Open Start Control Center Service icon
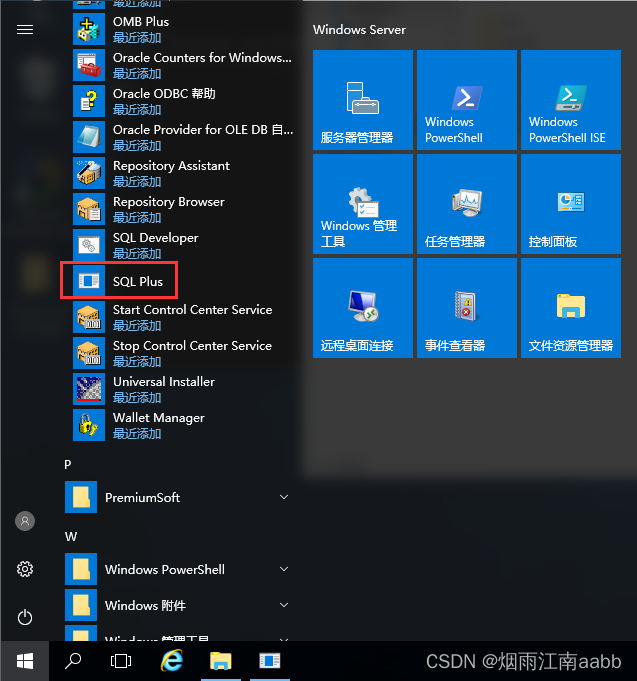 [89, 317]
